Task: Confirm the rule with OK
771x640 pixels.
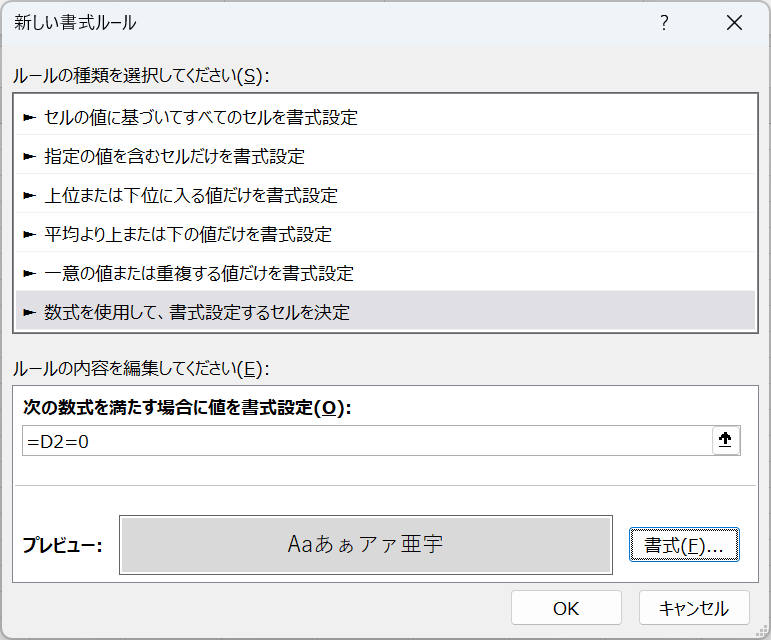Action: tap(566, 608)
